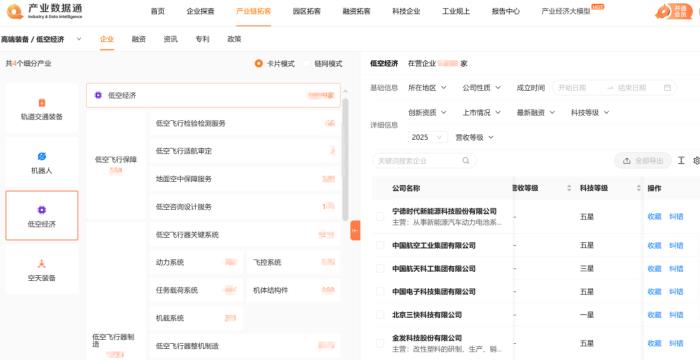Tick checkbox for 中国航空工业集团有限公司
Viewport: 700px width, 360px height.
tap(380, 246)
